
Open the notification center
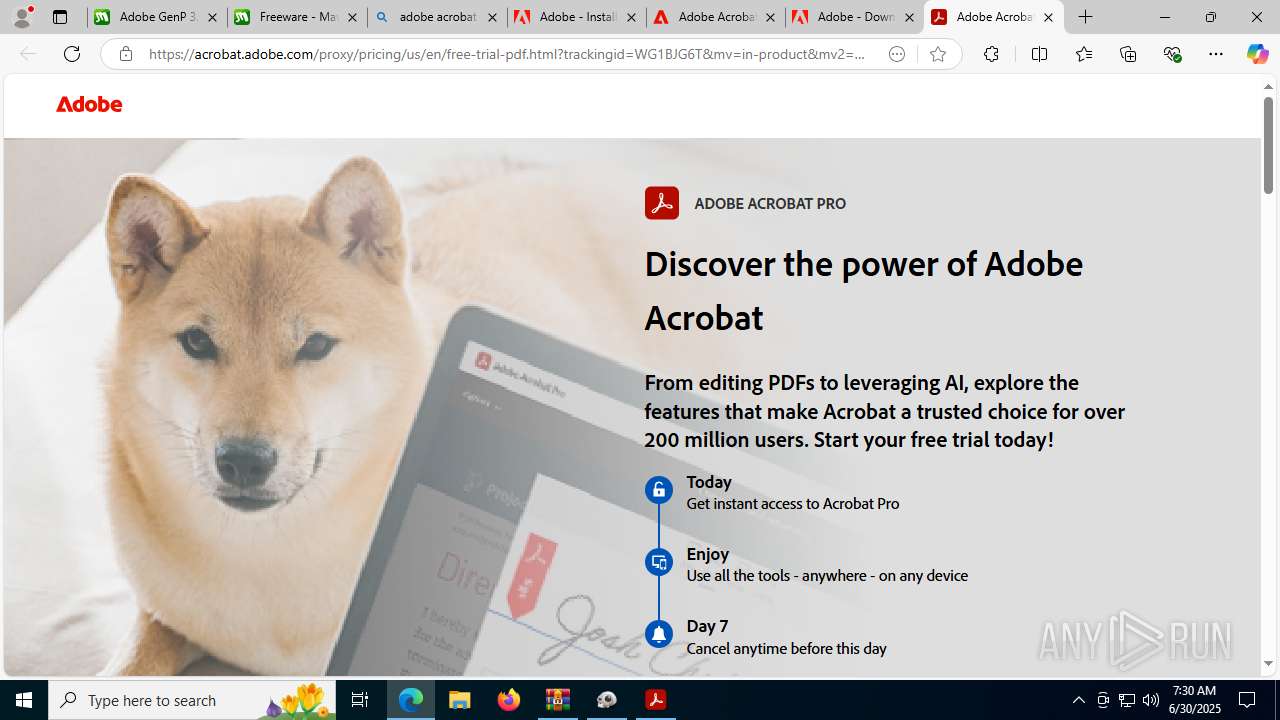click(1248, 700)
